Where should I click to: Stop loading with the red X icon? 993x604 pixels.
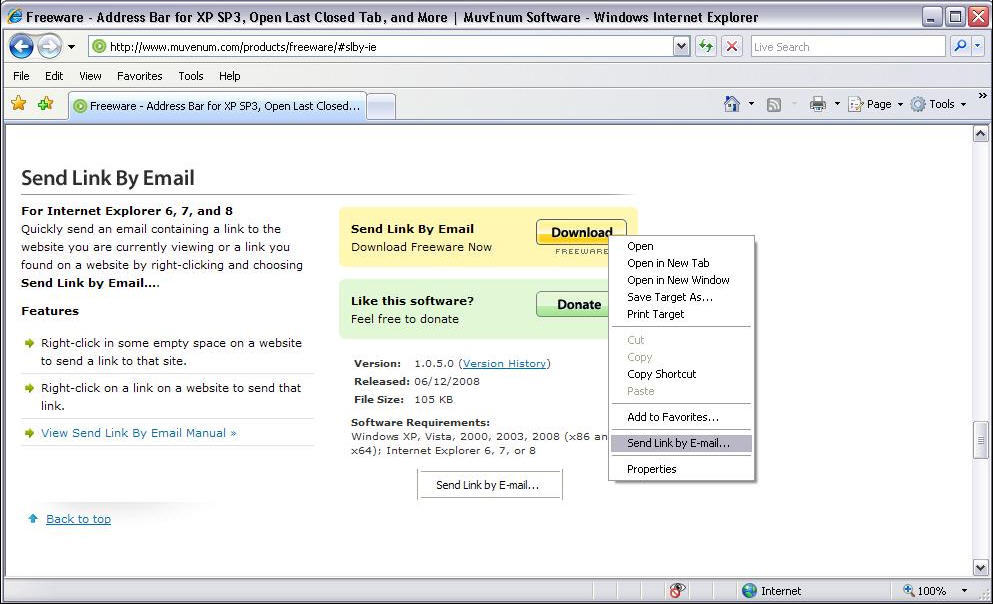click(731, 46)
